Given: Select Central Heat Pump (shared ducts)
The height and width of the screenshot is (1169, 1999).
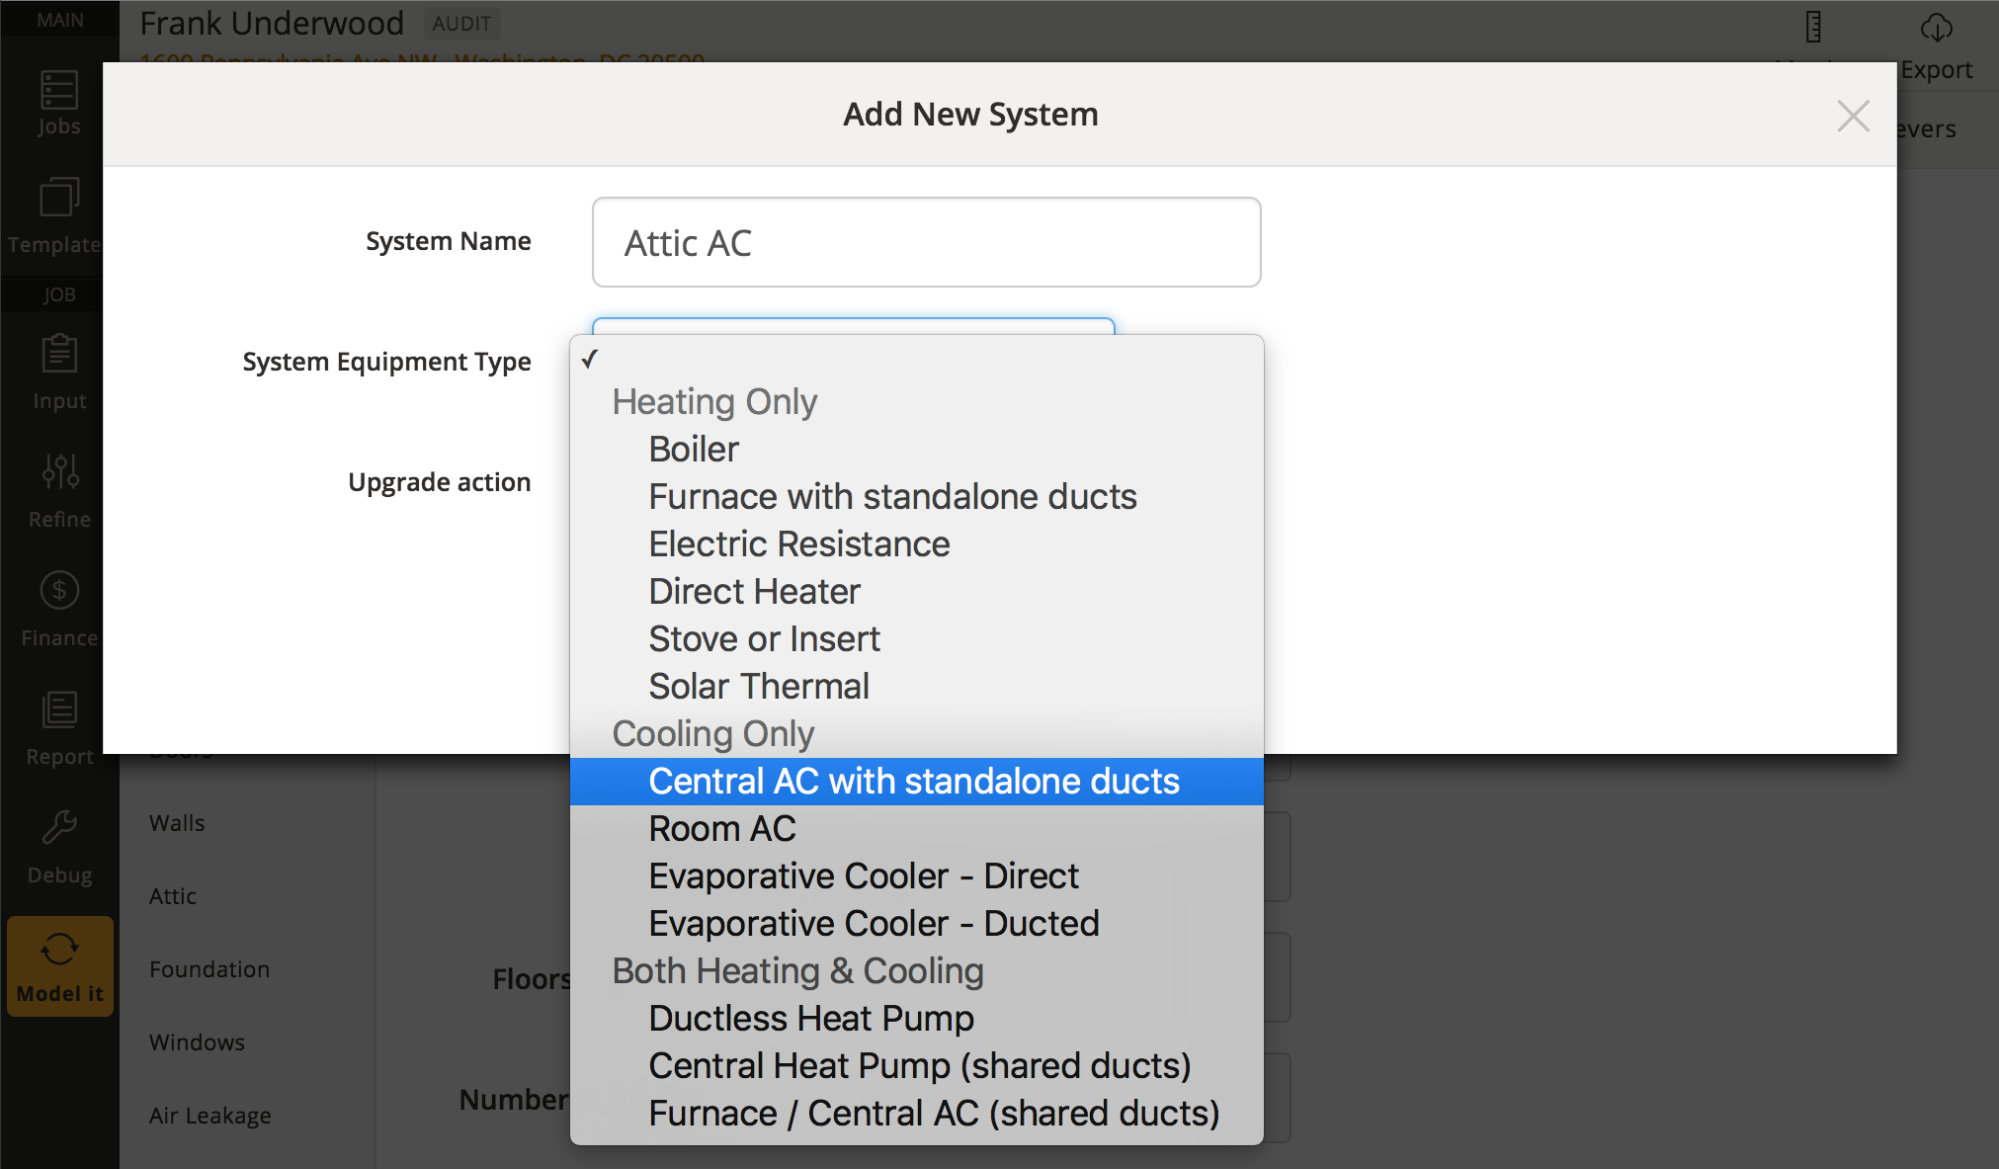Looking at the screenshot, I should click(916, 1066).
